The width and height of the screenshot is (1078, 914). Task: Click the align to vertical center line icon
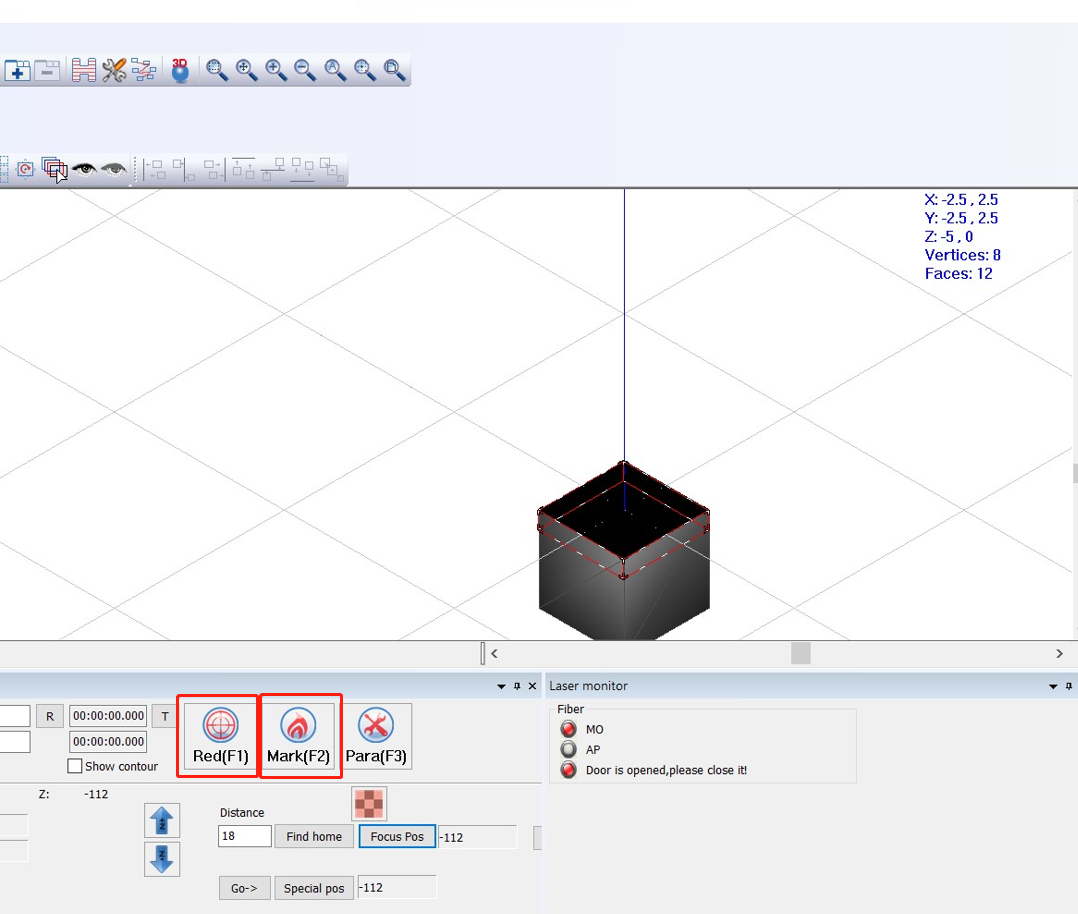tap(184, 170)
